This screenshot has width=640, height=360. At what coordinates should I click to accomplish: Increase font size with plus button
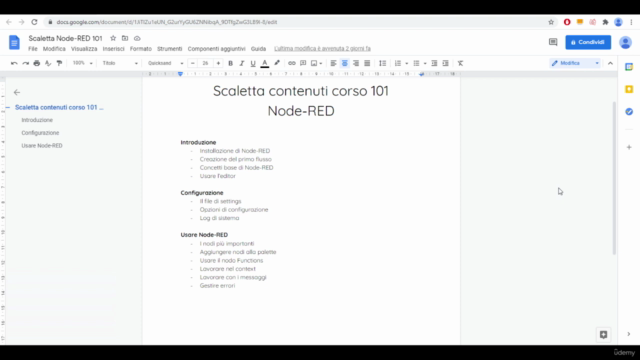point(218,63)
